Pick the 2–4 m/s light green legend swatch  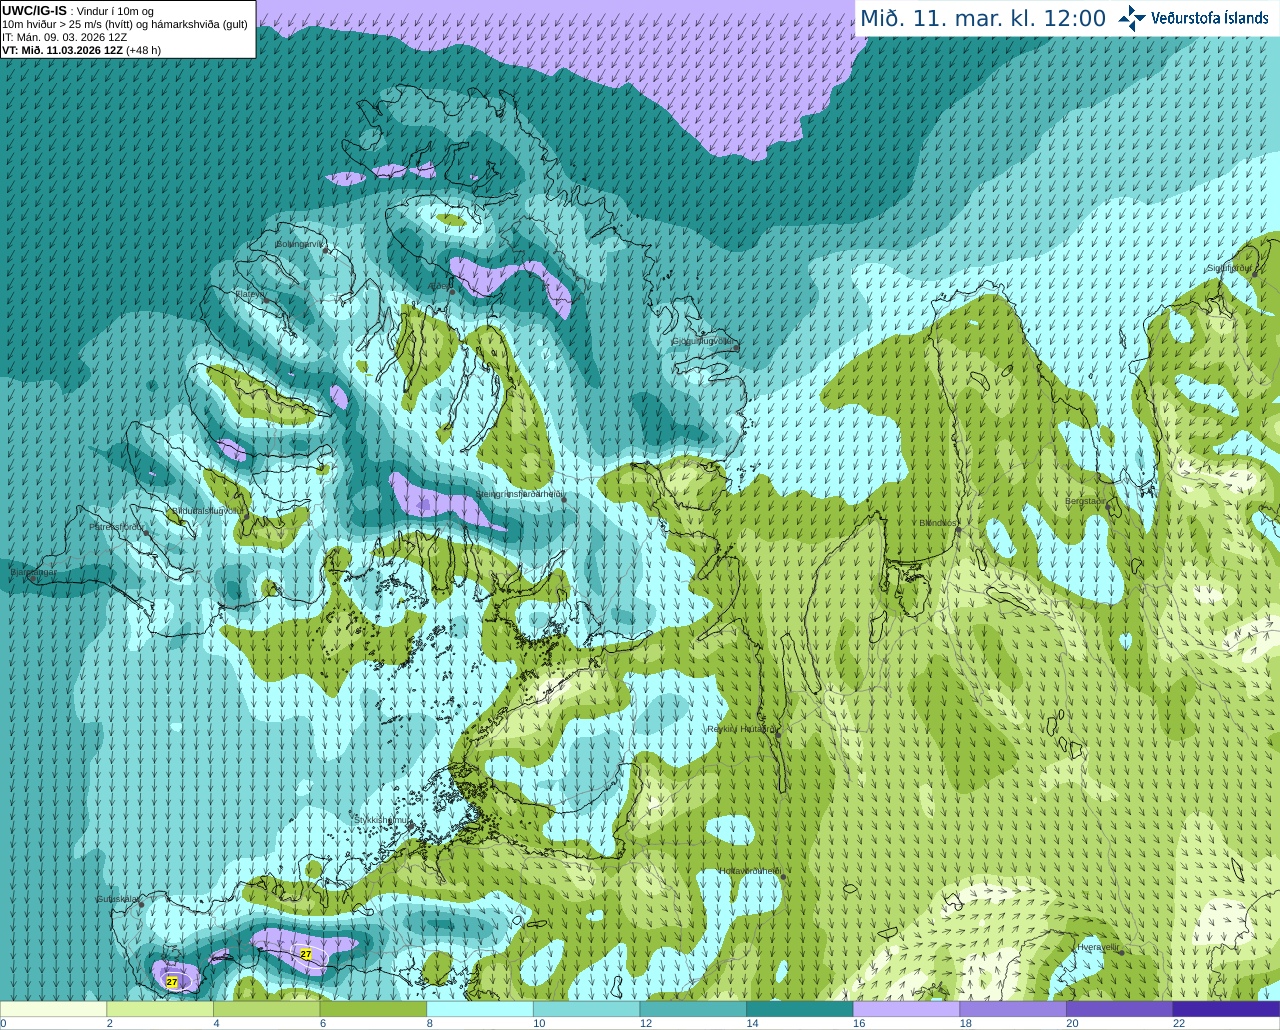[160, 1009]
